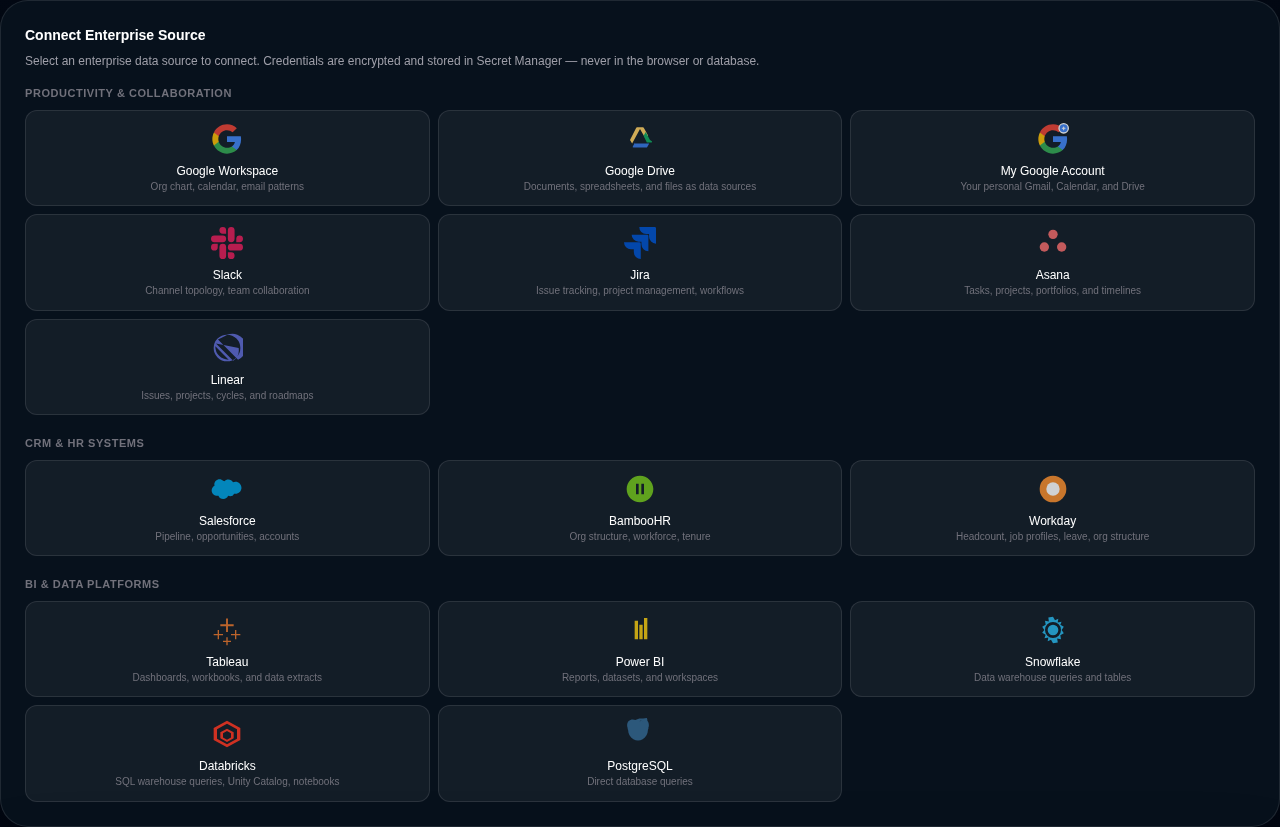The width and height of the screenshot is (1280, 827).
Task: Pick the Asana source title
Action: pyautogui.click(x=1052, y=275)
